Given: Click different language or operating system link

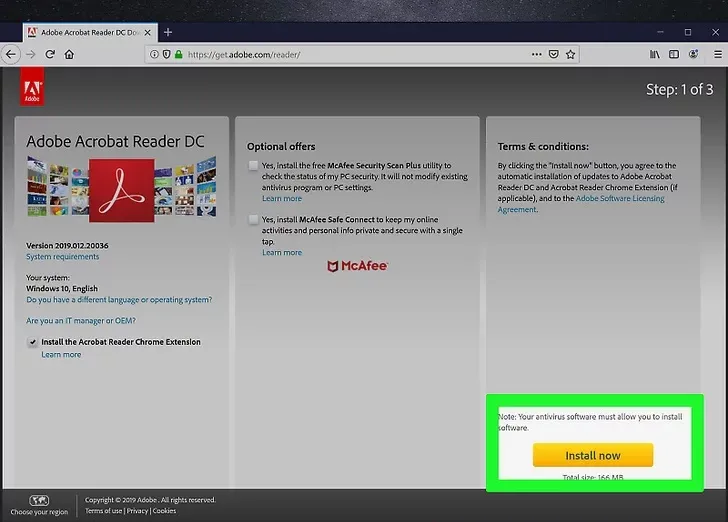Looking at the screenshot, I should (119, 300).
